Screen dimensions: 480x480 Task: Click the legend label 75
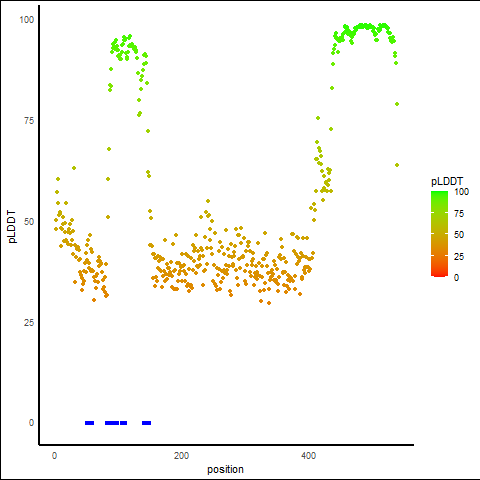click(459, 214)
